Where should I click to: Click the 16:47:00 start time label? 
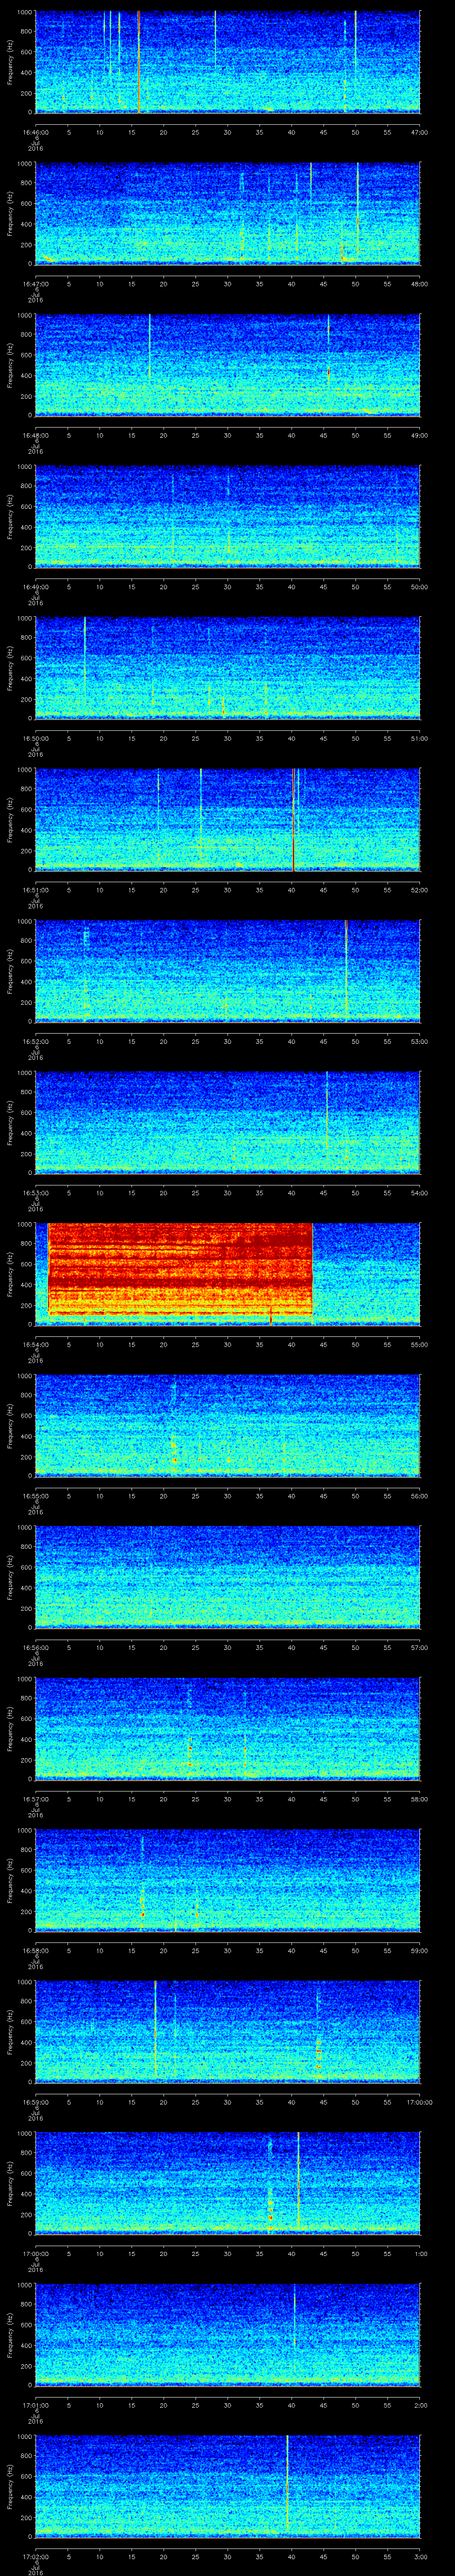pyautogui.click(x=35, y=284)
